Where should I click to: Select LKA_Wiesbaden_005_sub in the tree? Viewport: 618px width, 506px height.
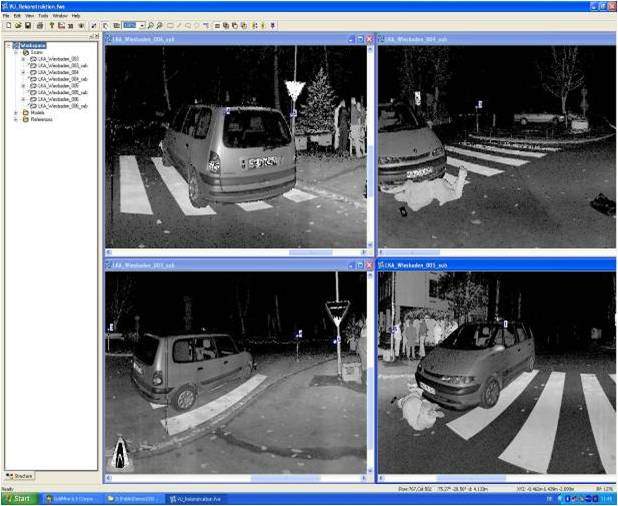pyautogui.click(x=63, y=92)
